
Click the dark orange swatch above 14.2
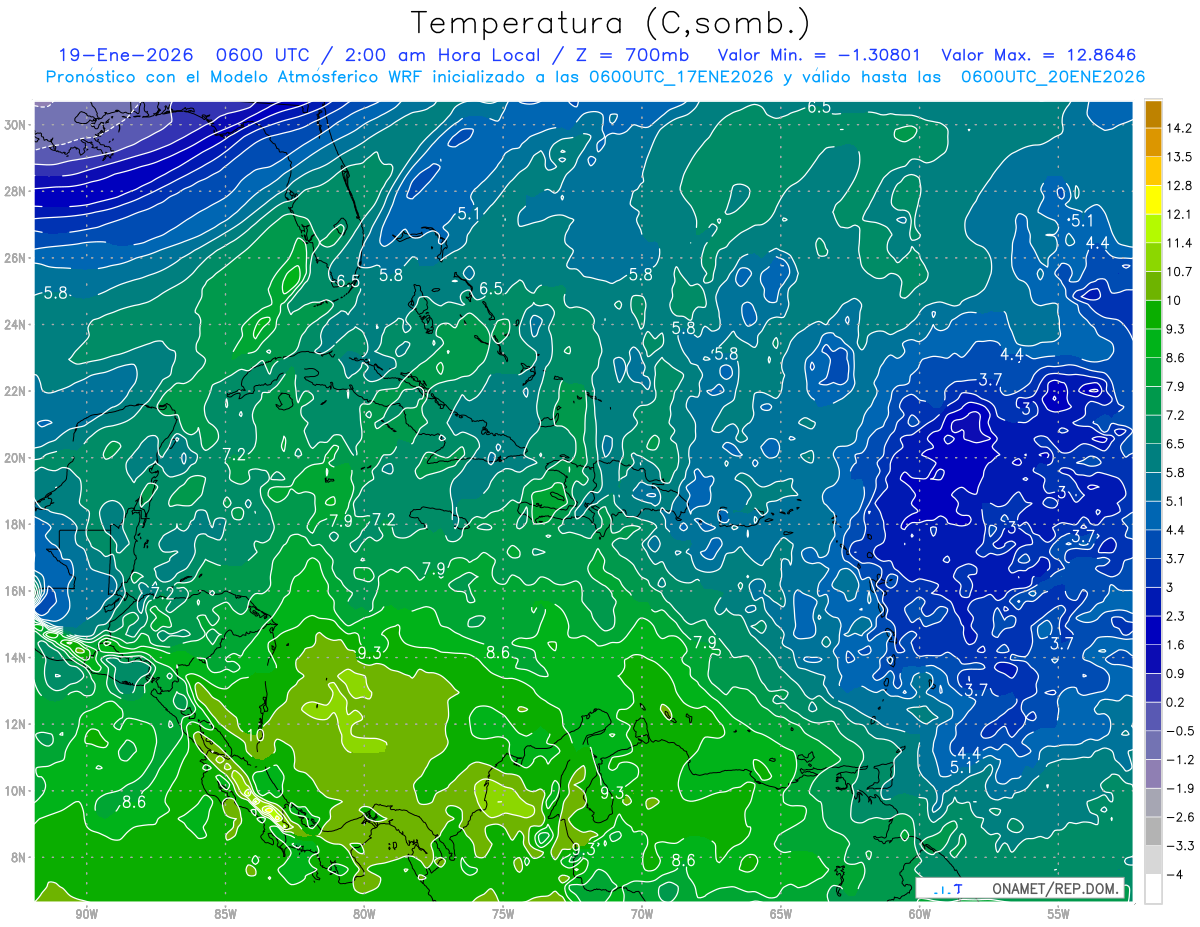point(1153,114)
